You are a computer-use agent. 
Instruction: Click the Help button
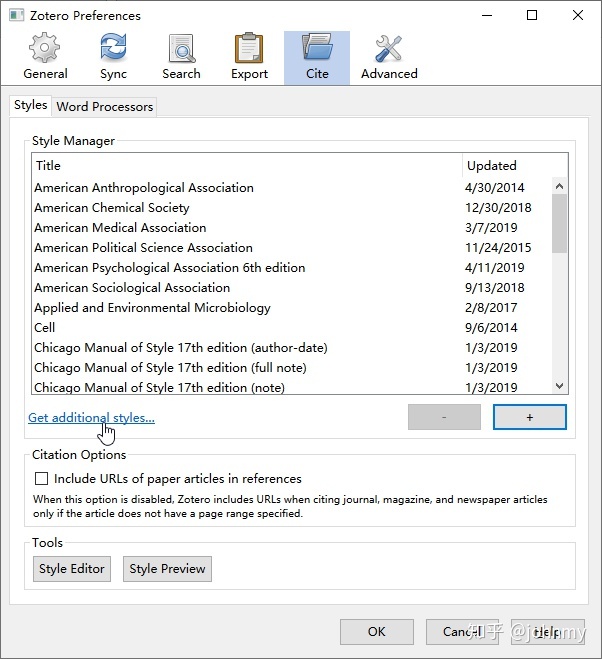(548, 632)
